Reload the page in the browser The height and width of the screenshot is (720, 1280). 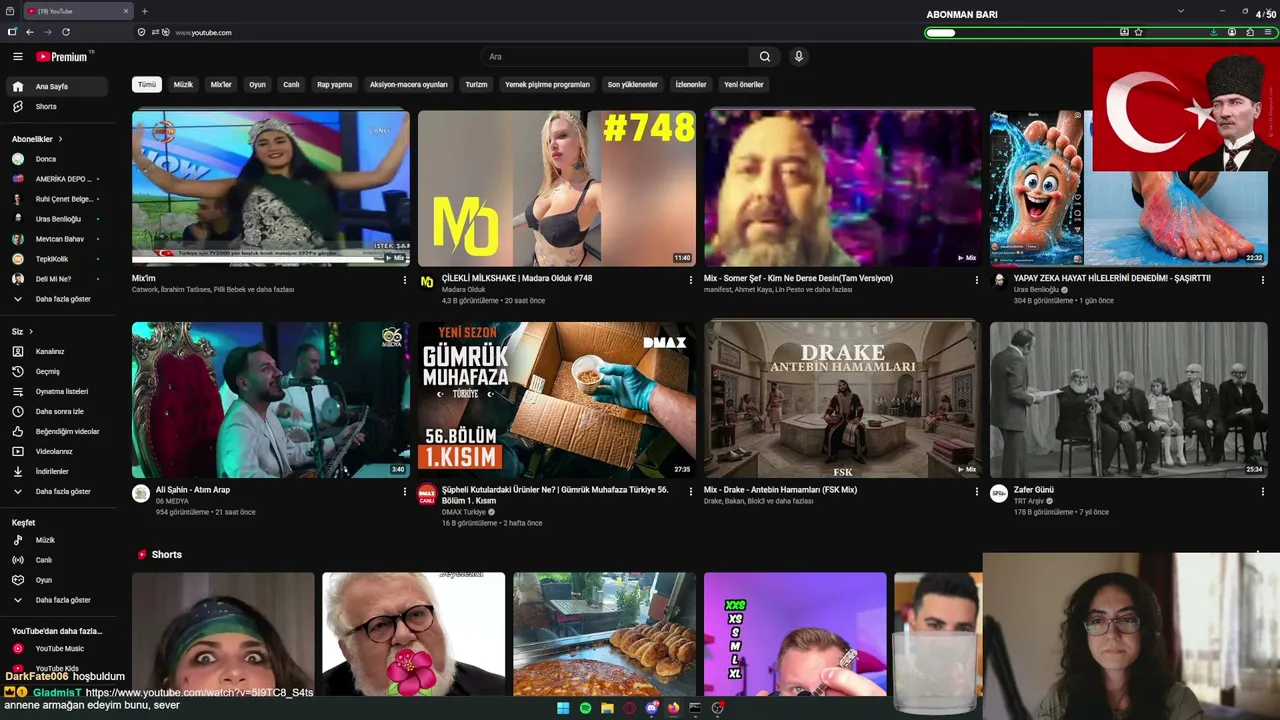(x=66, y=32)
